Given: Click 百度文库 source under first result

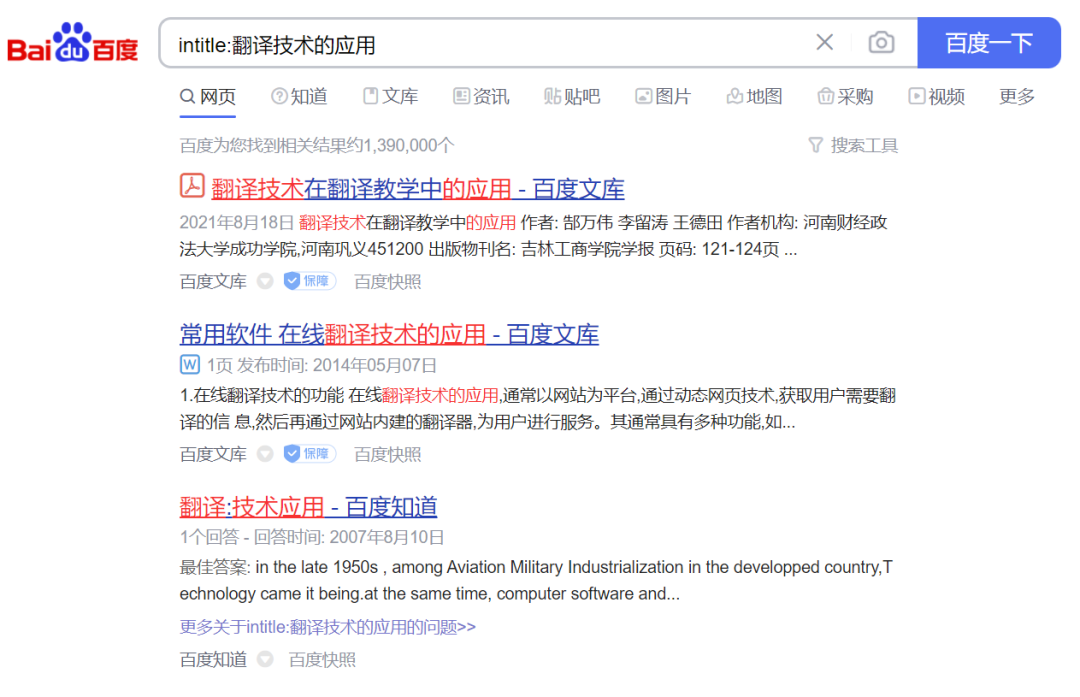Looking at the screenshot, I should [x=214, y=282].
